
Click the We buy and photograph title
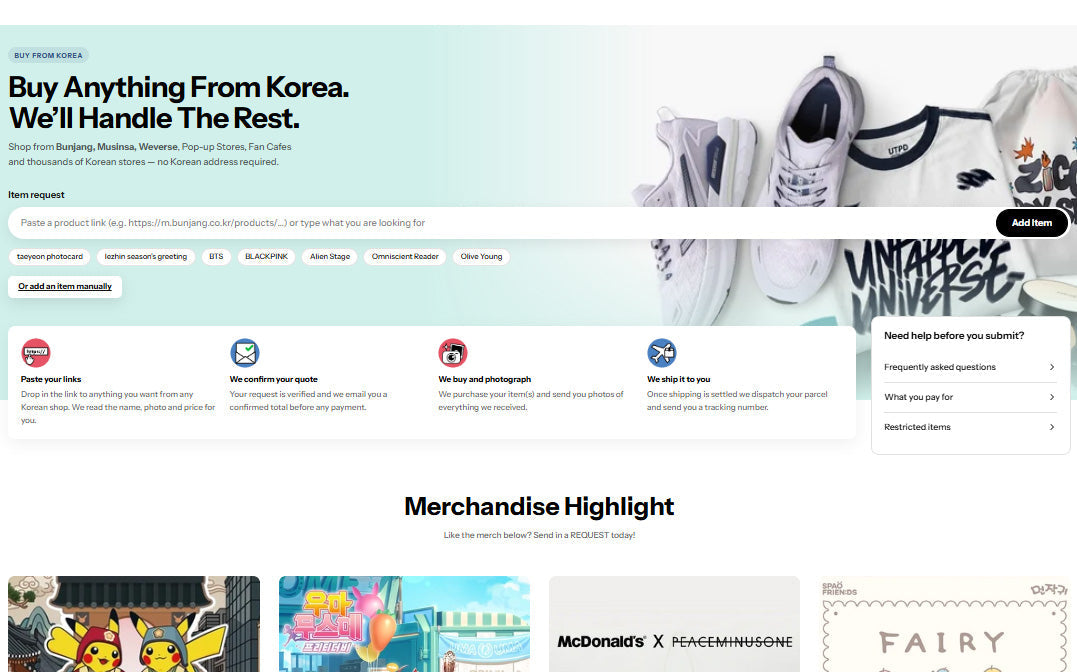[484, 379]
